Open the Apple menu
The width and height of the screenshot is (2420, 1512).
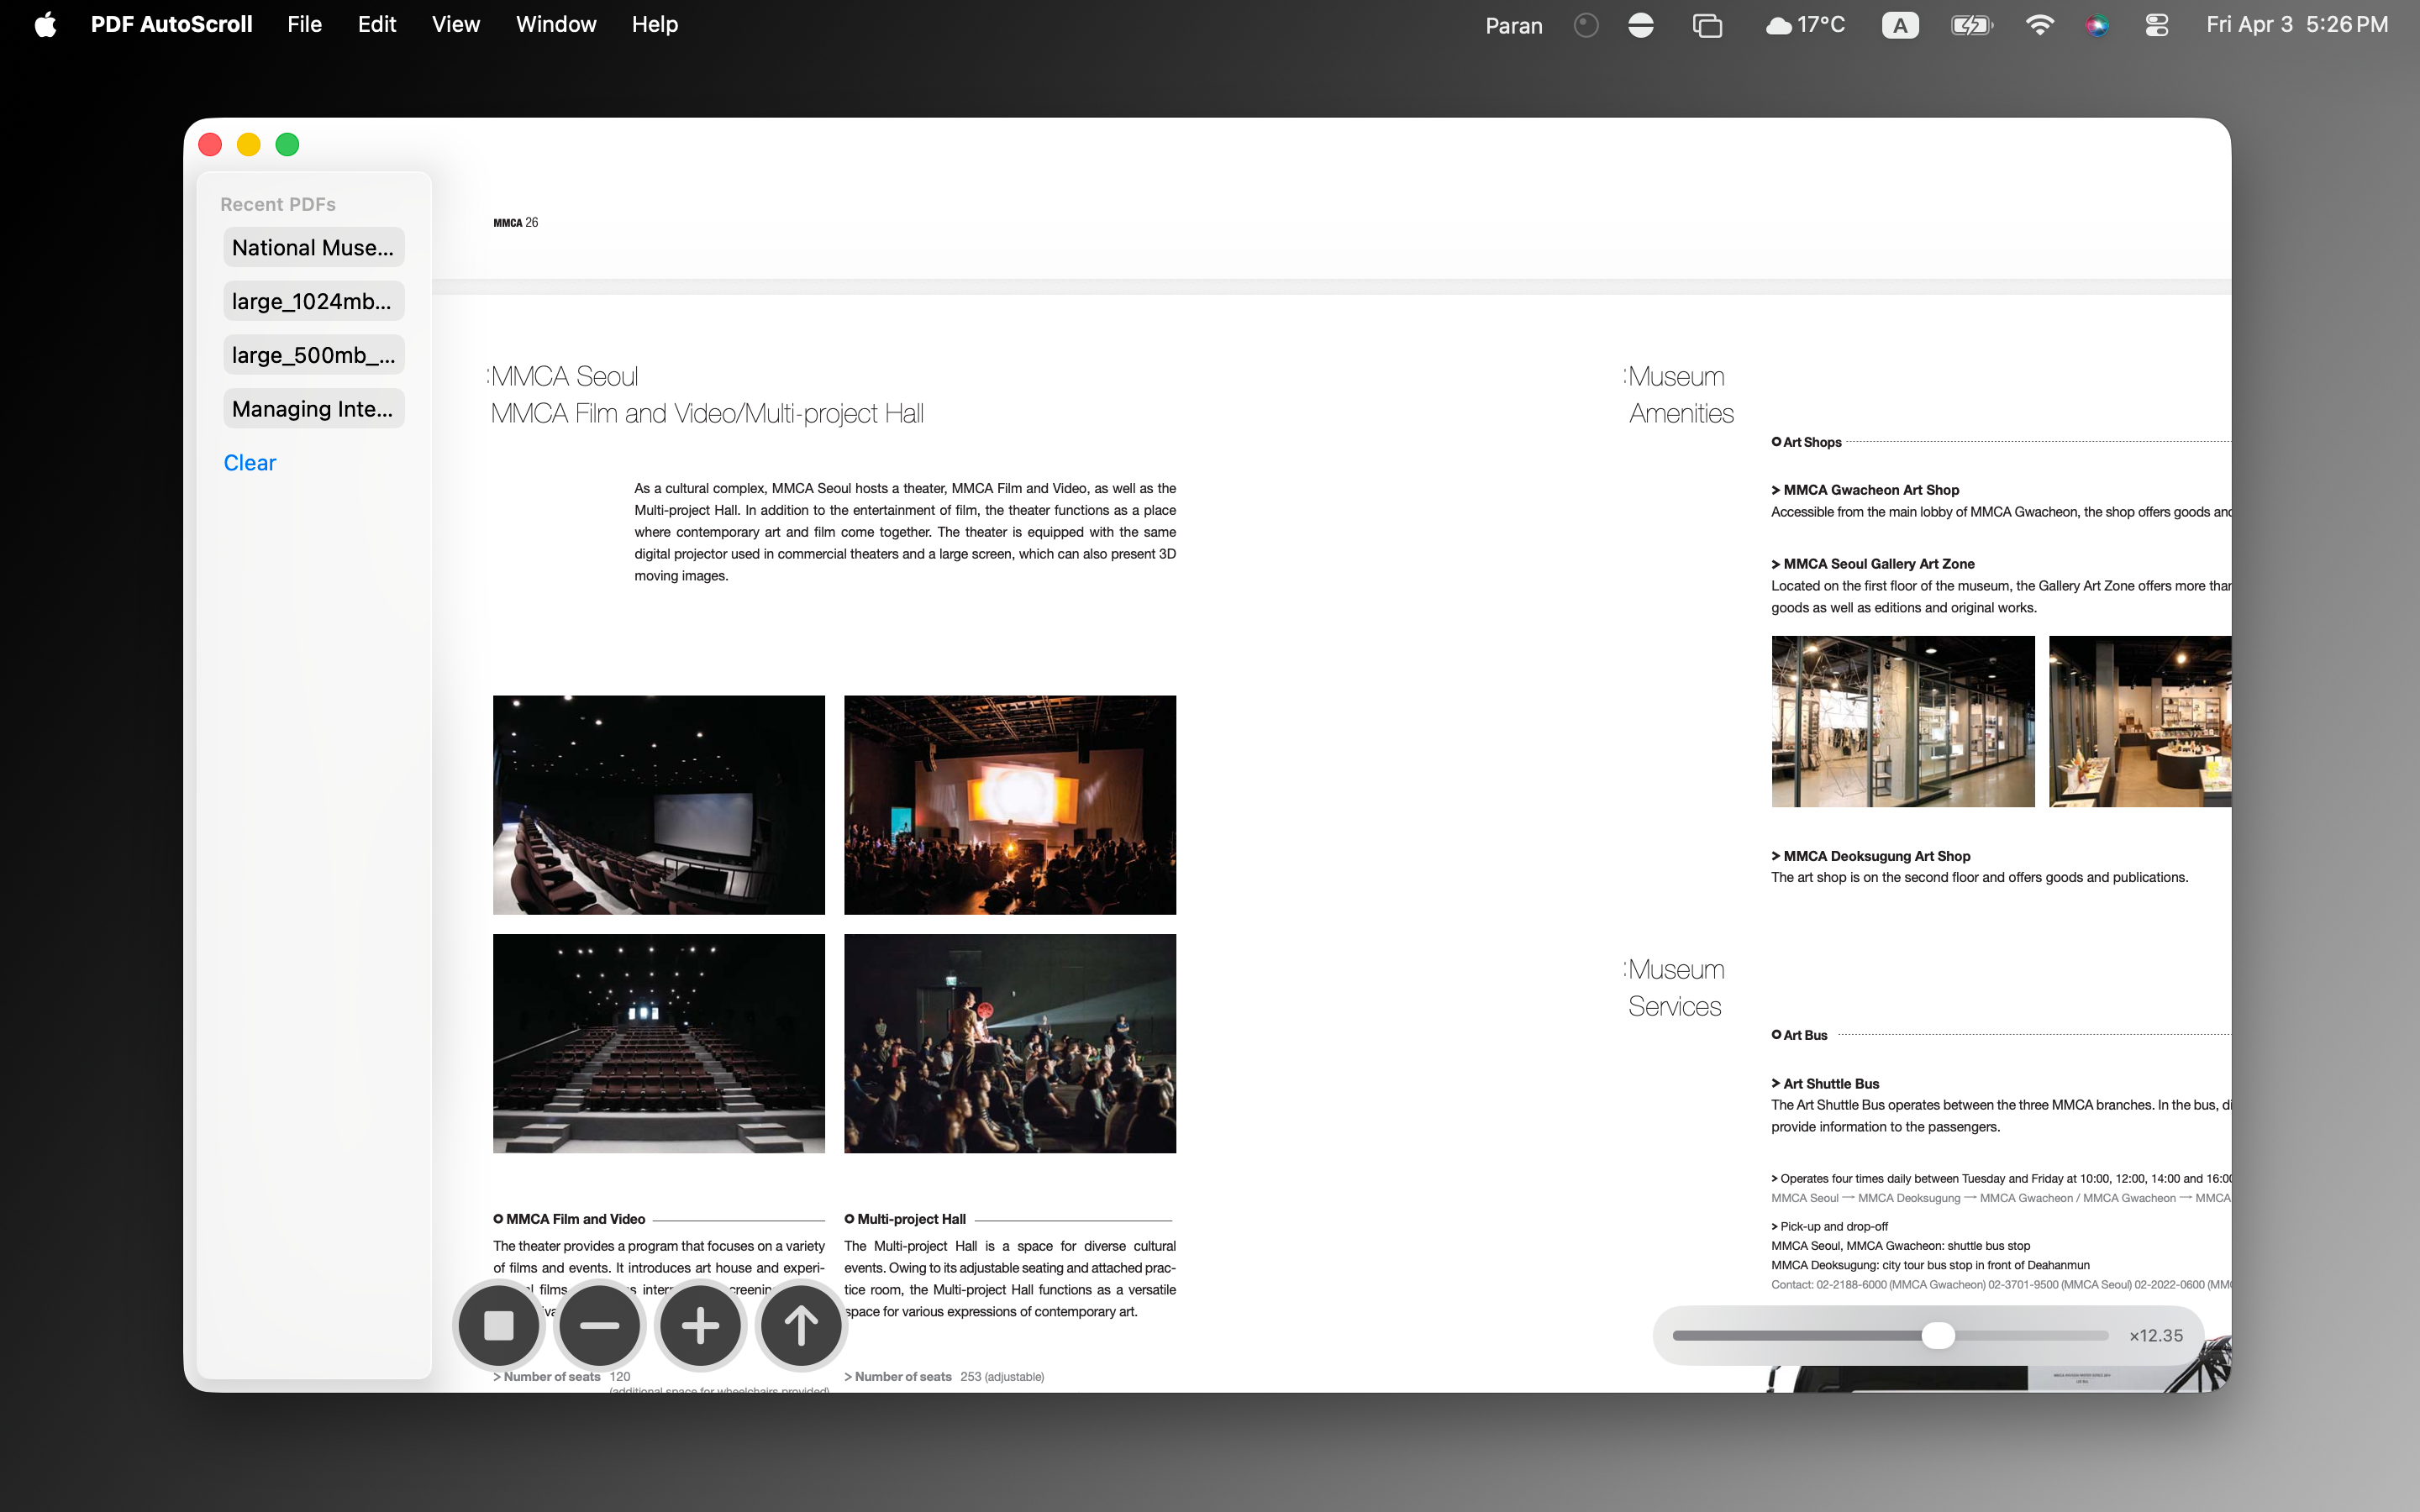click(45, 24)
